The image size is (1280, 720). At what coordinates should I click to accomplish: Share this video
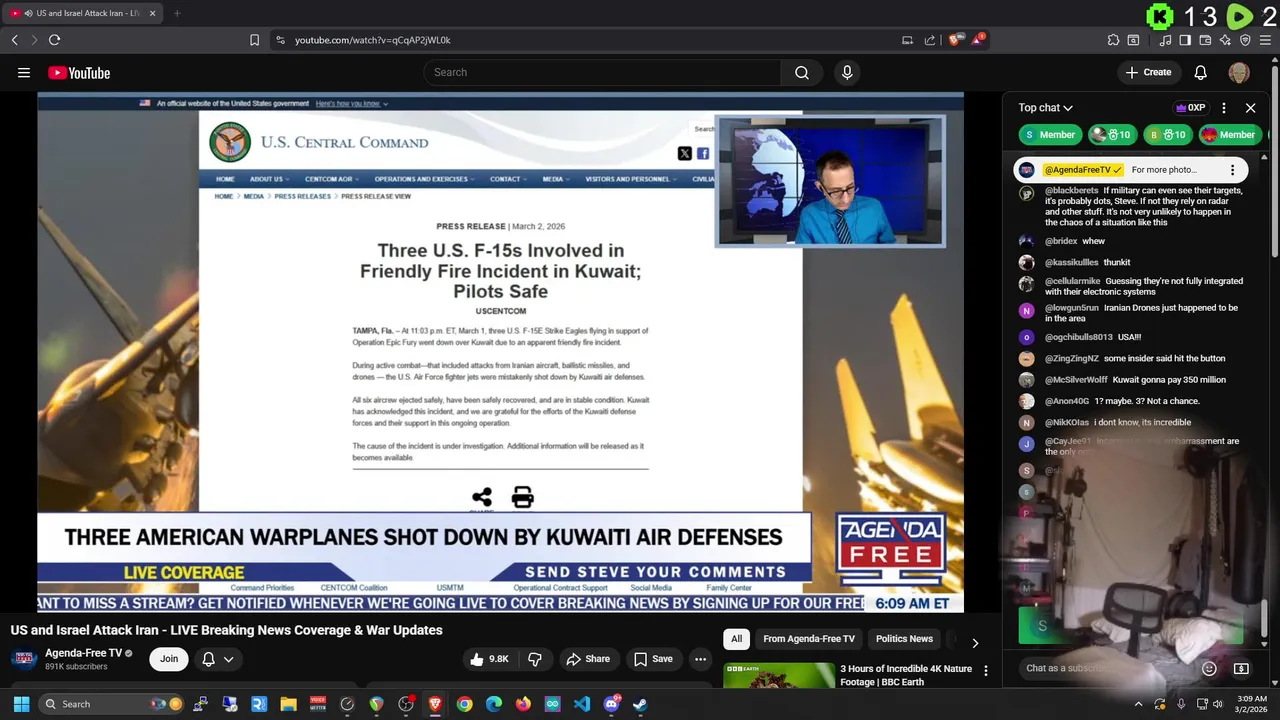coord(588,659)
